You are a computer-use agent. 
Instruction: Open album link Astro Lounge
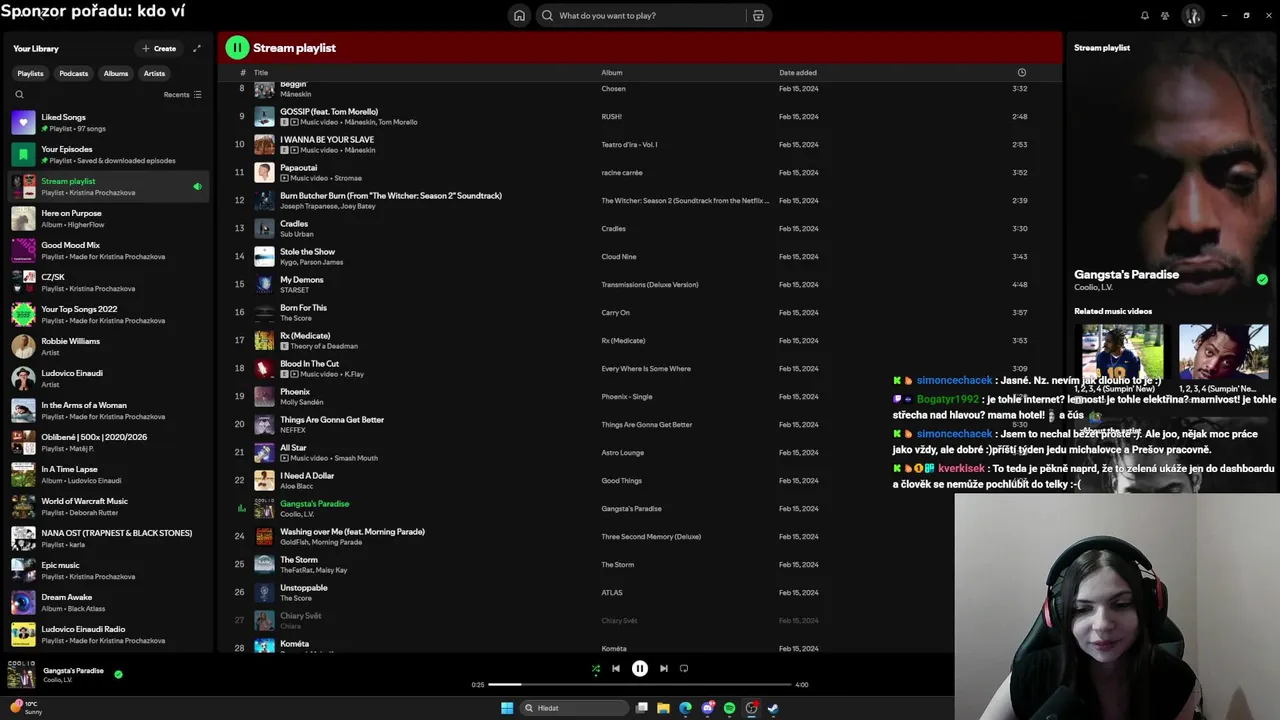coord(622,452)
